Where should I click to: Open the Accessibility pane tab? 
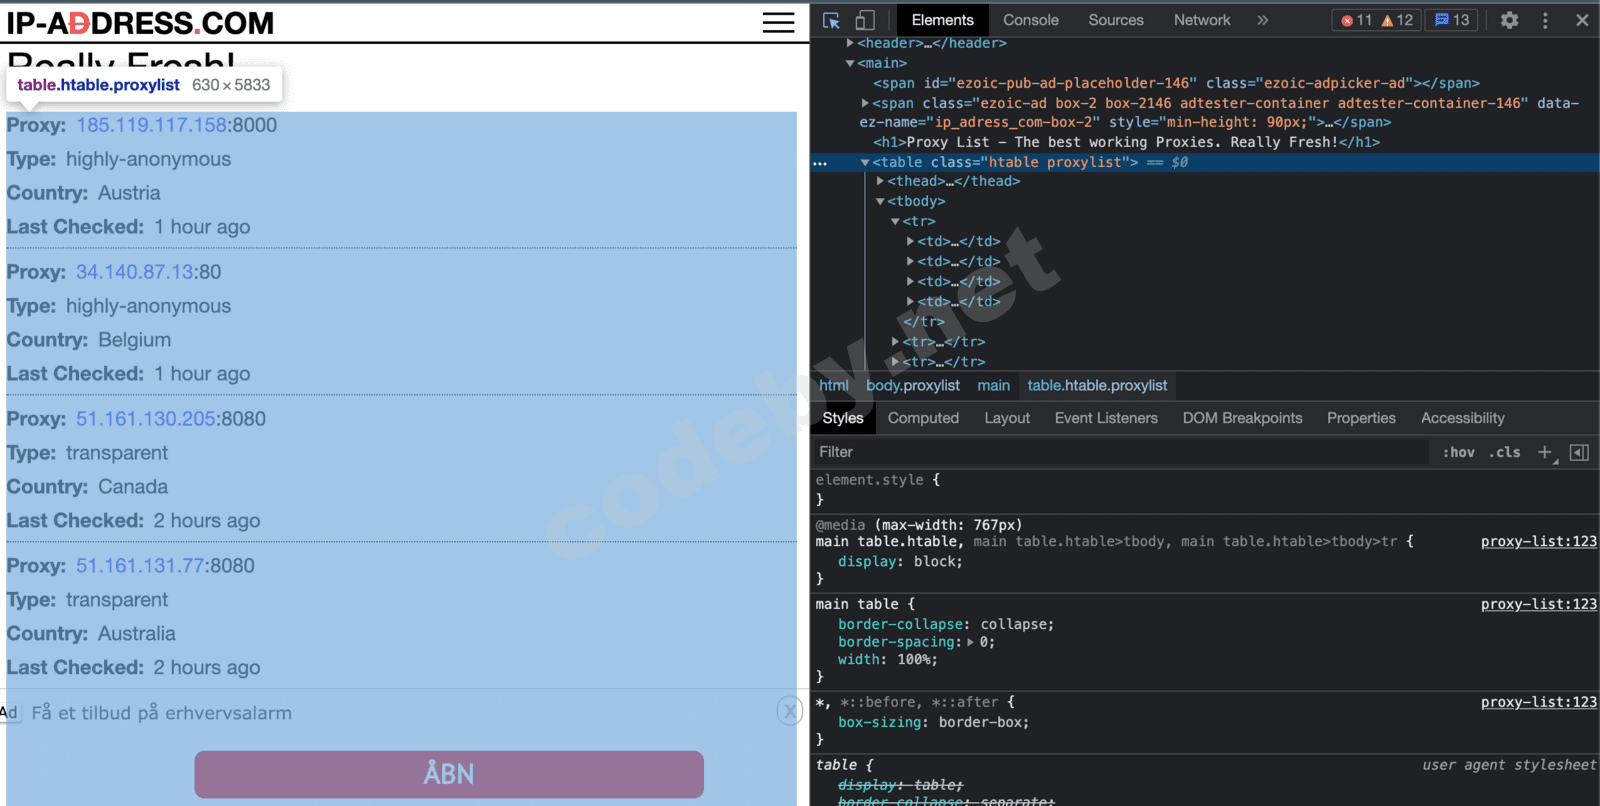[x=1462, y=418]
